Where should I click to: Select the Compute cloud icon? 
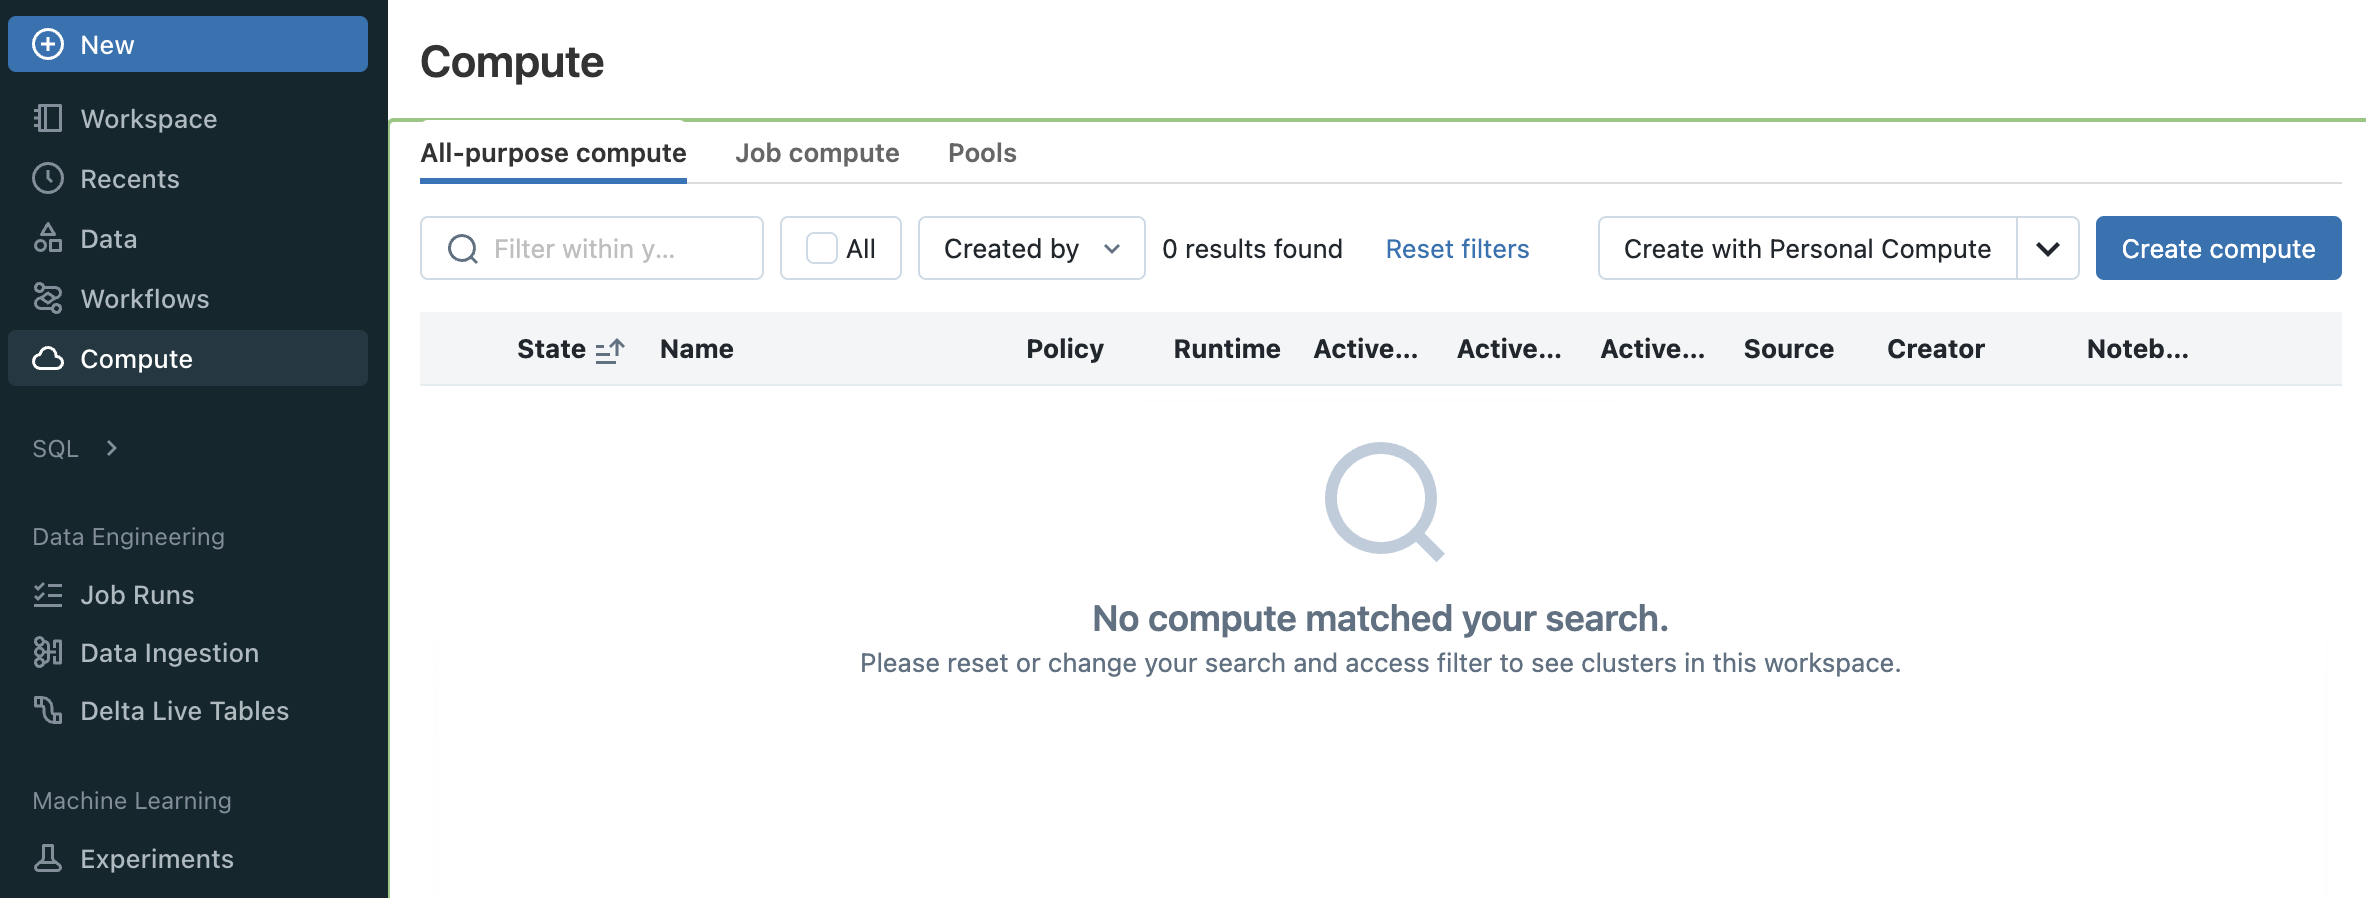(48, 358)
